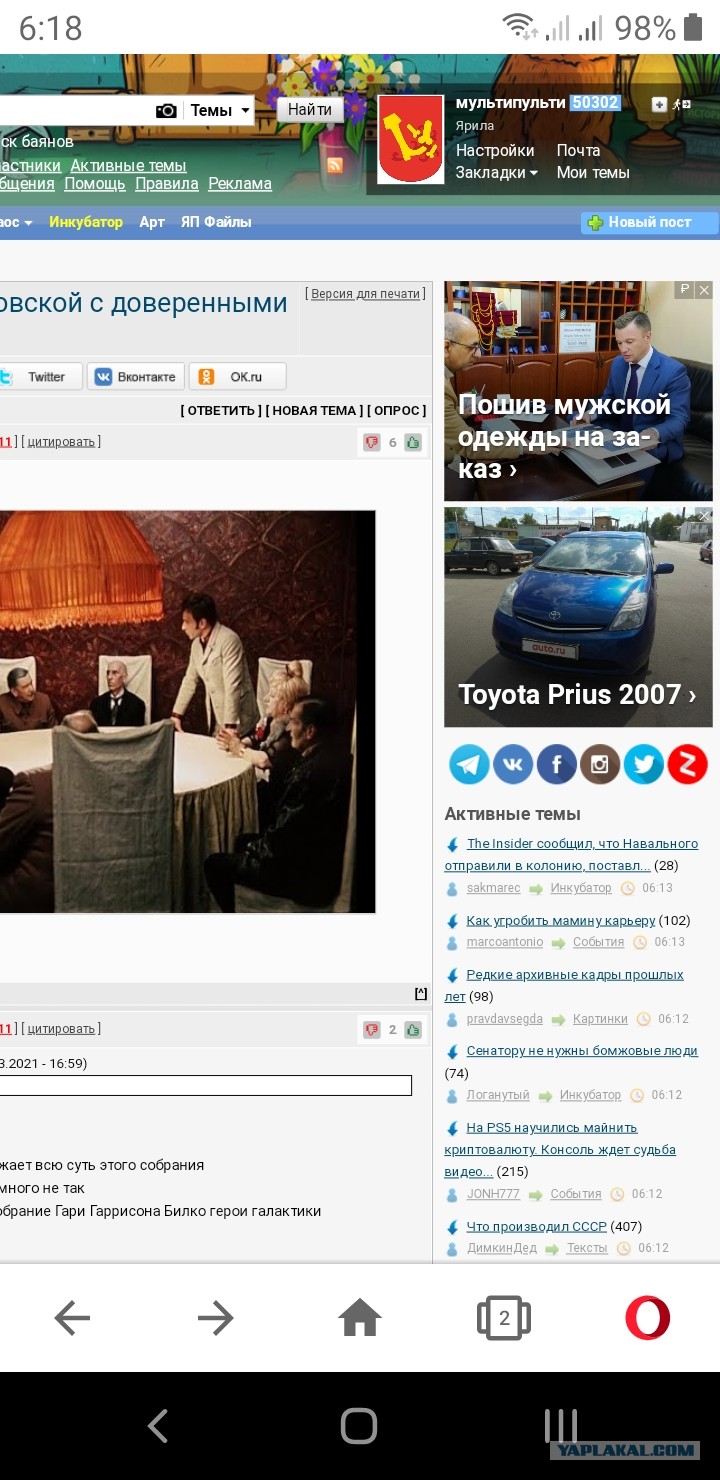Upvote the first post with thumbs up

[x=413, y=442]
